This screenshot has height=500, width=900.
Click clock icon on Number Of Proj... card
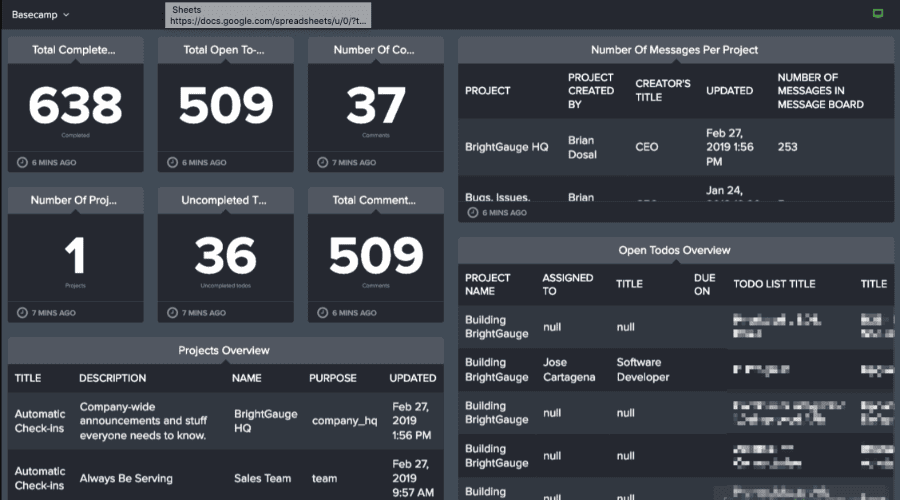click(22, 313)
